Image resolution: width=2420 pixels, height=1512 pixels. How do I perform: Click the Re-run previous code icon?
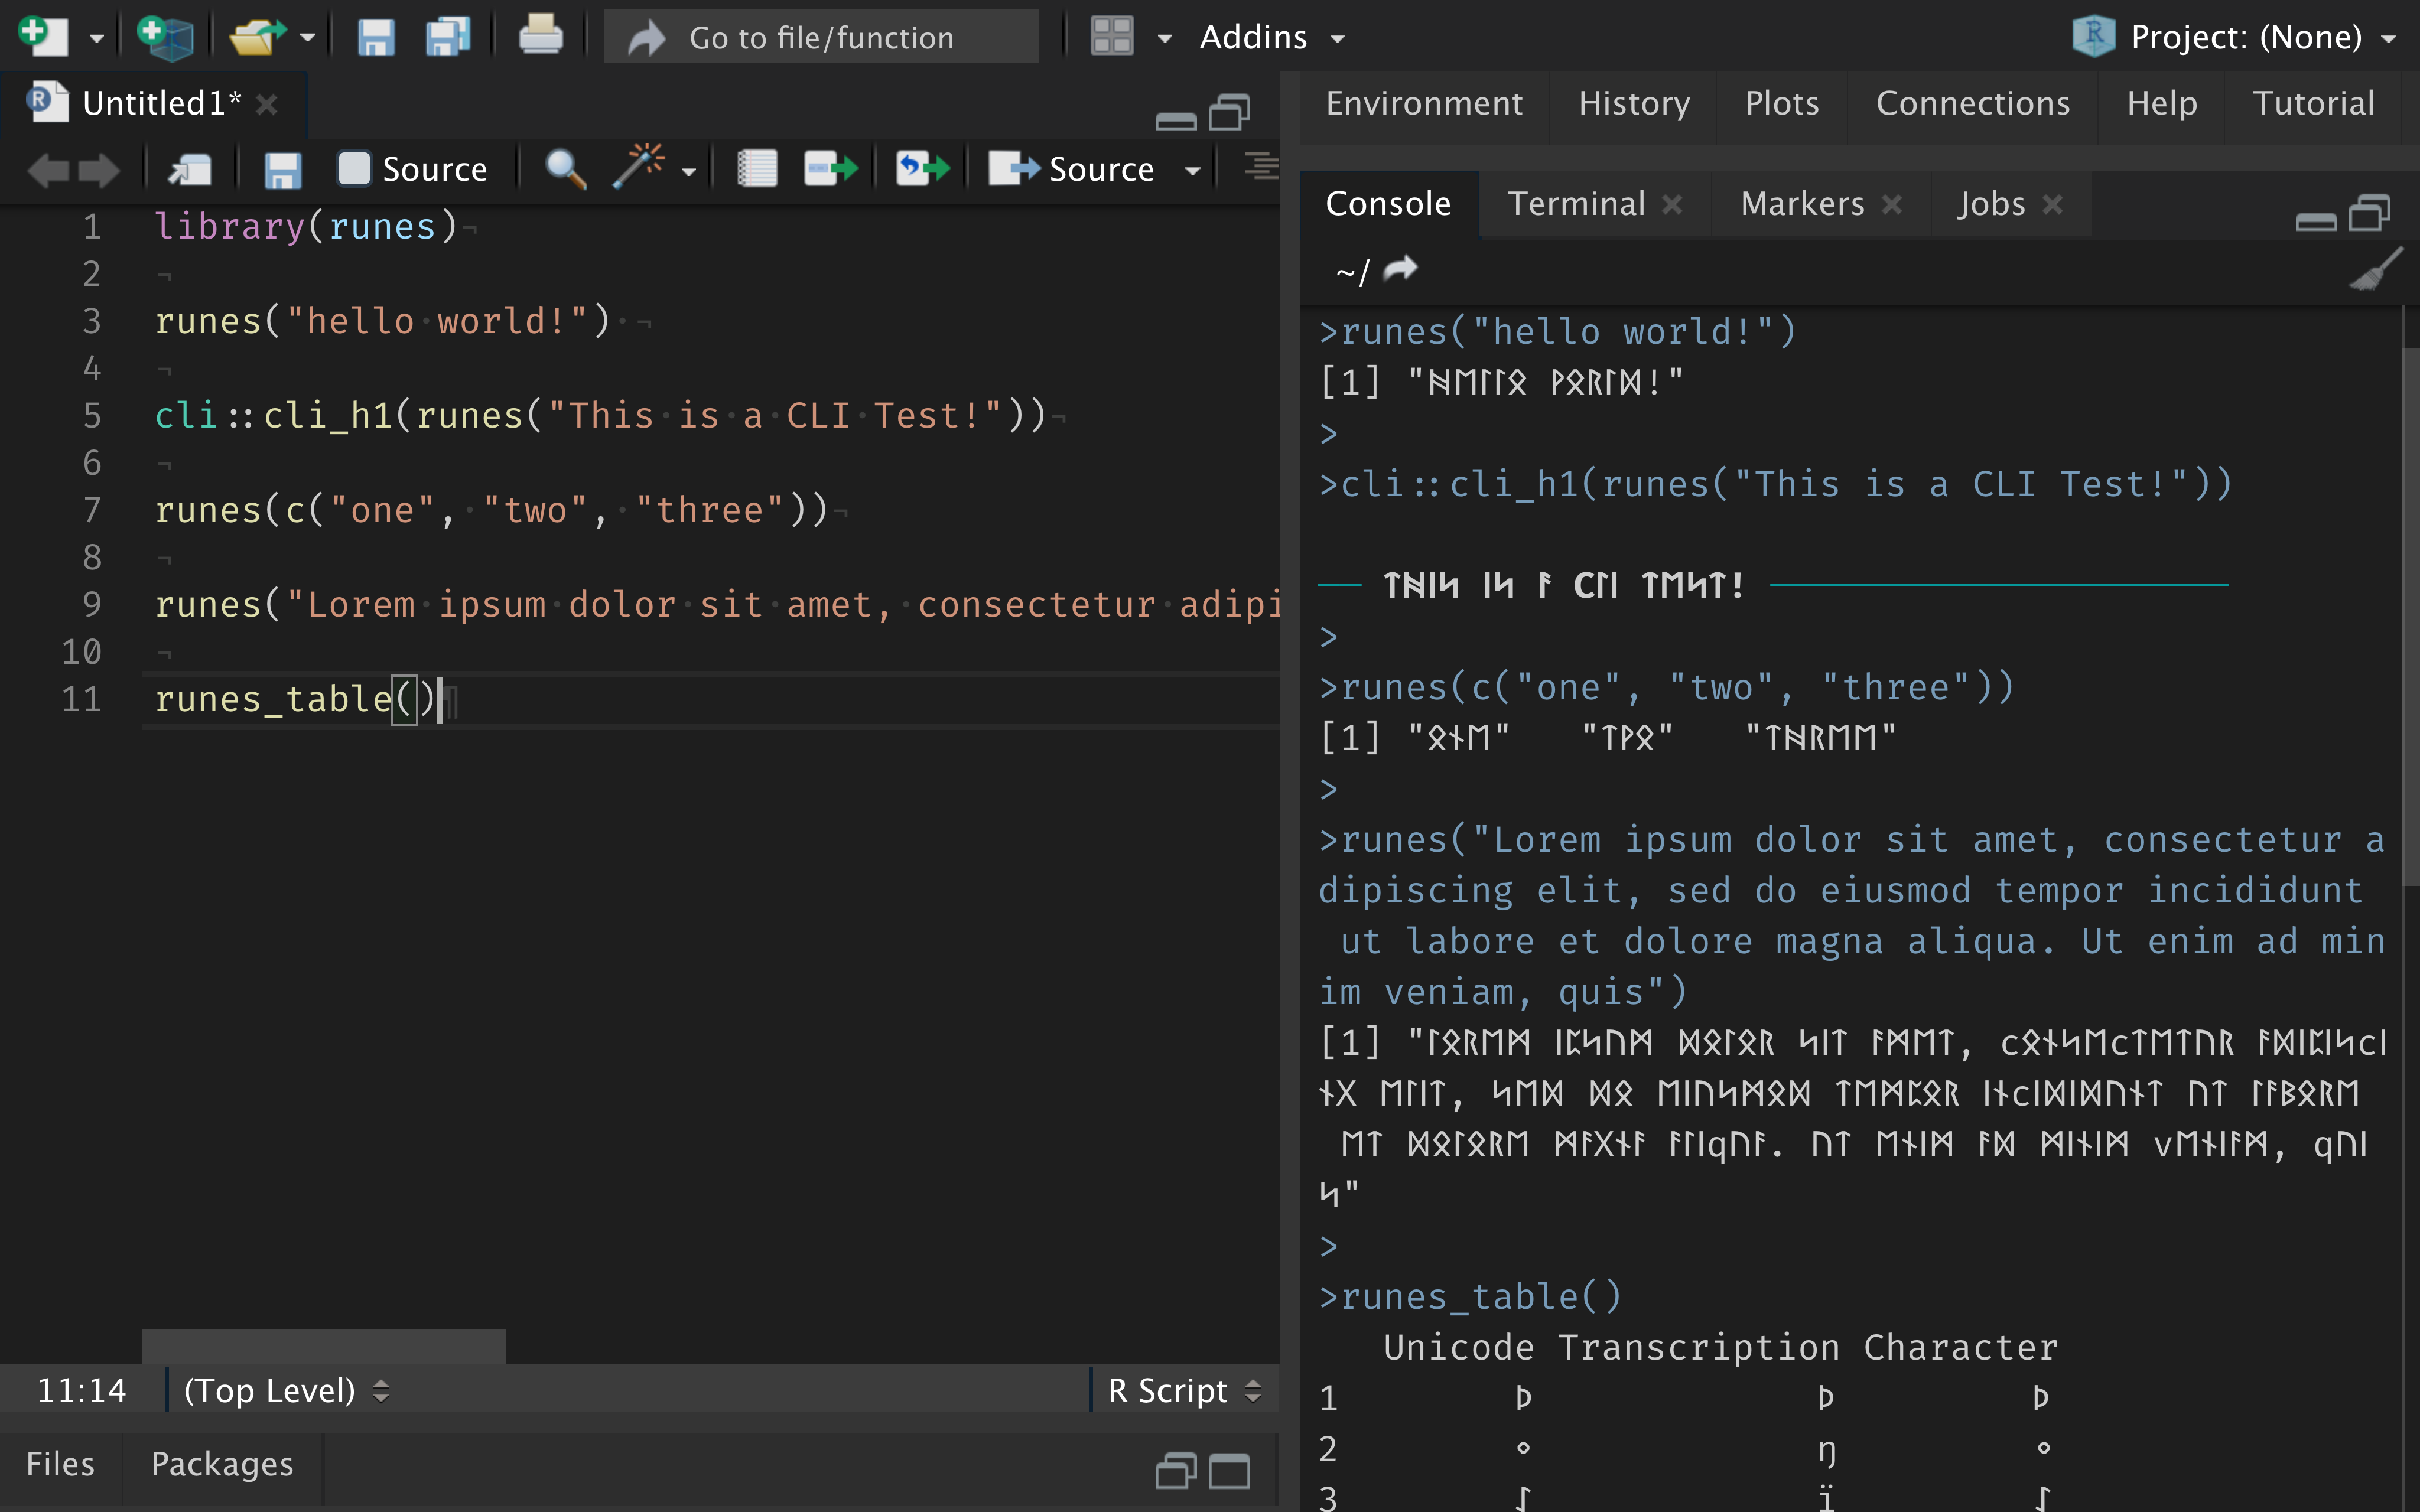tap(921, 169)
